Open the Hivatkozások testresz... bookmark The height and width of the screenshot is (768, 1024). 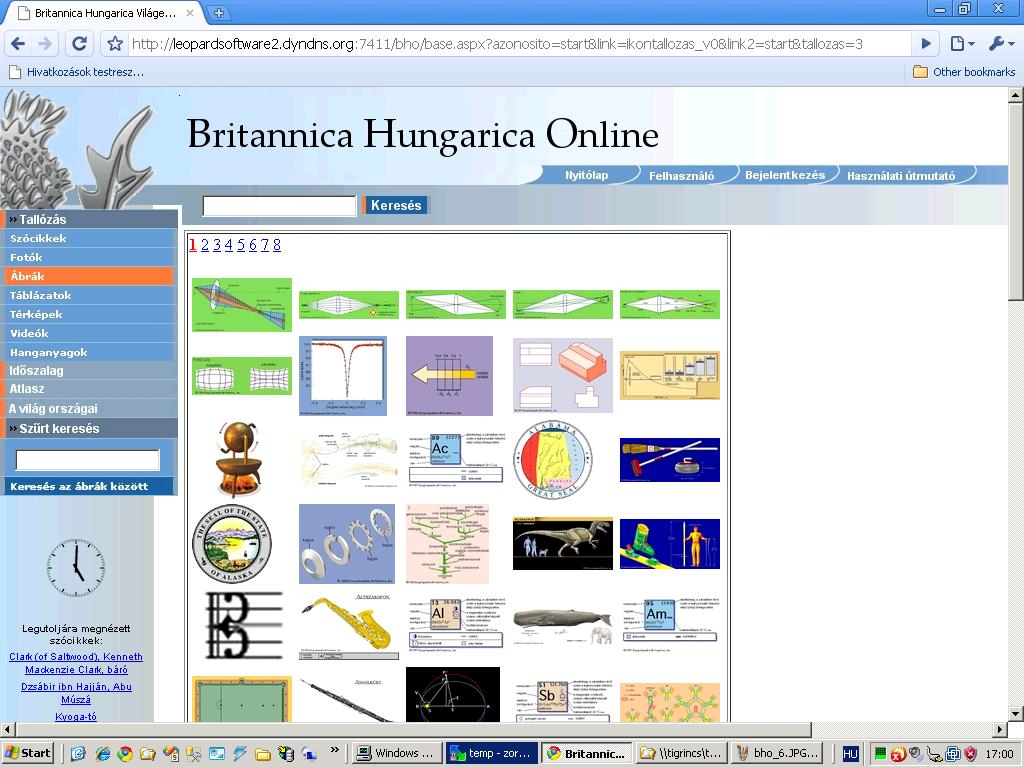tap(76, 72)
